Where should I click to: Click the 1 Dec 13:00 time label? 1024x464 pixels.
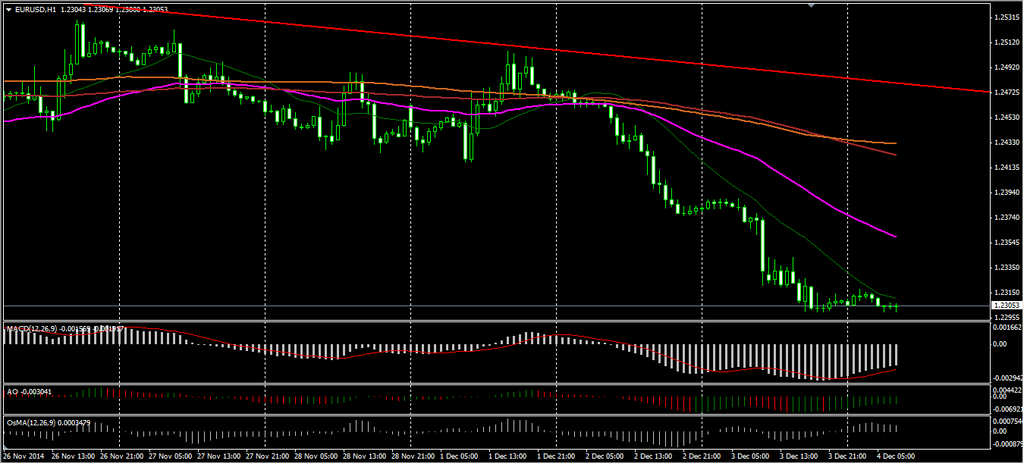[x=509, y=457]
